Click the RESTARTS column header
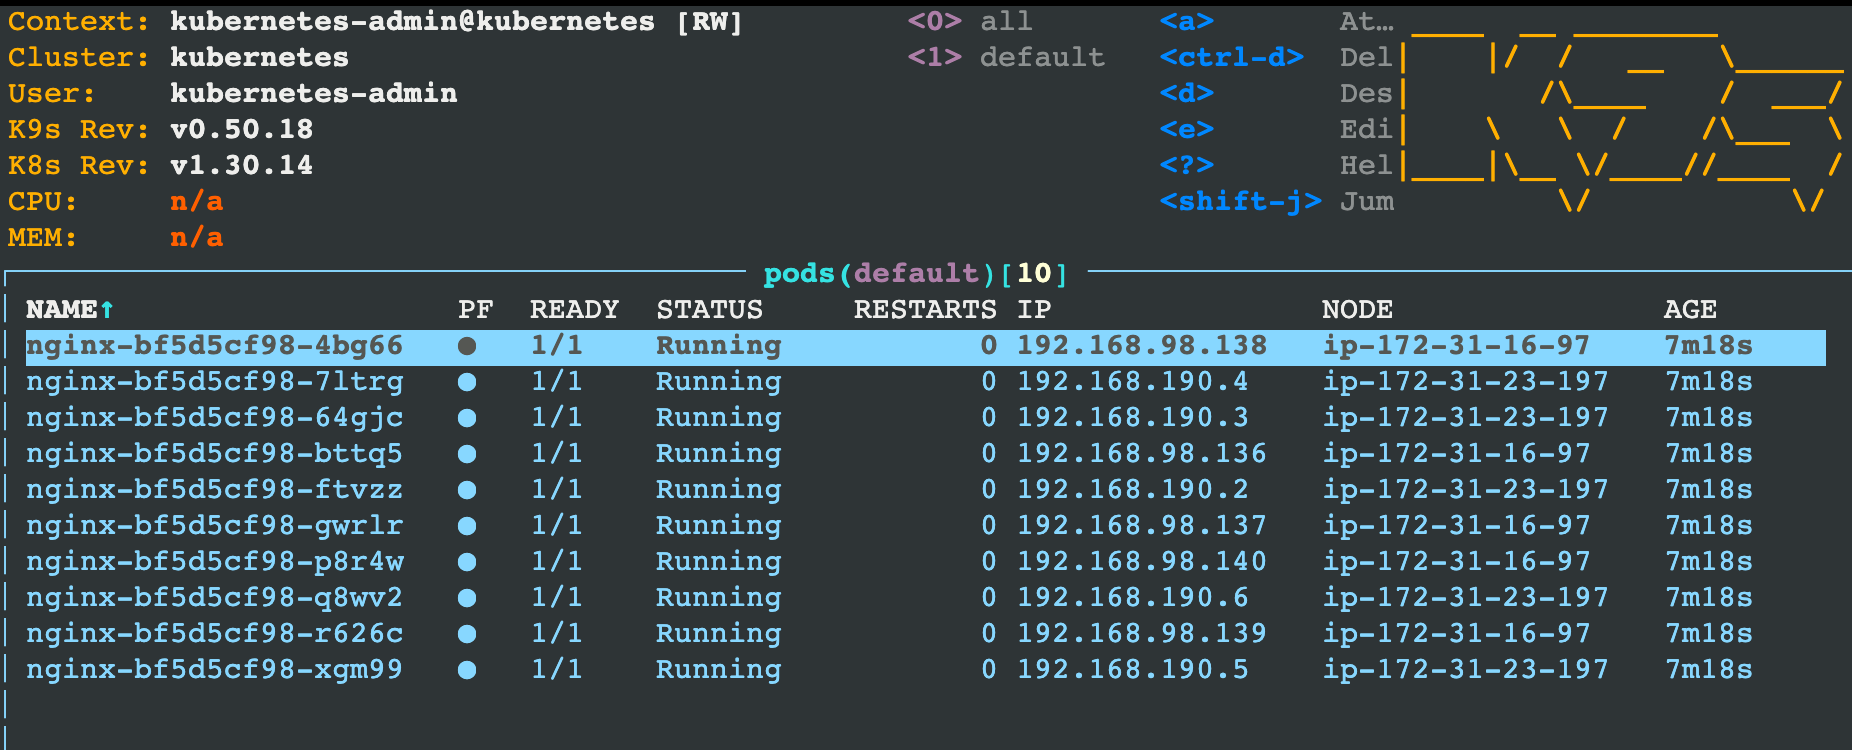 click(924, 310)
